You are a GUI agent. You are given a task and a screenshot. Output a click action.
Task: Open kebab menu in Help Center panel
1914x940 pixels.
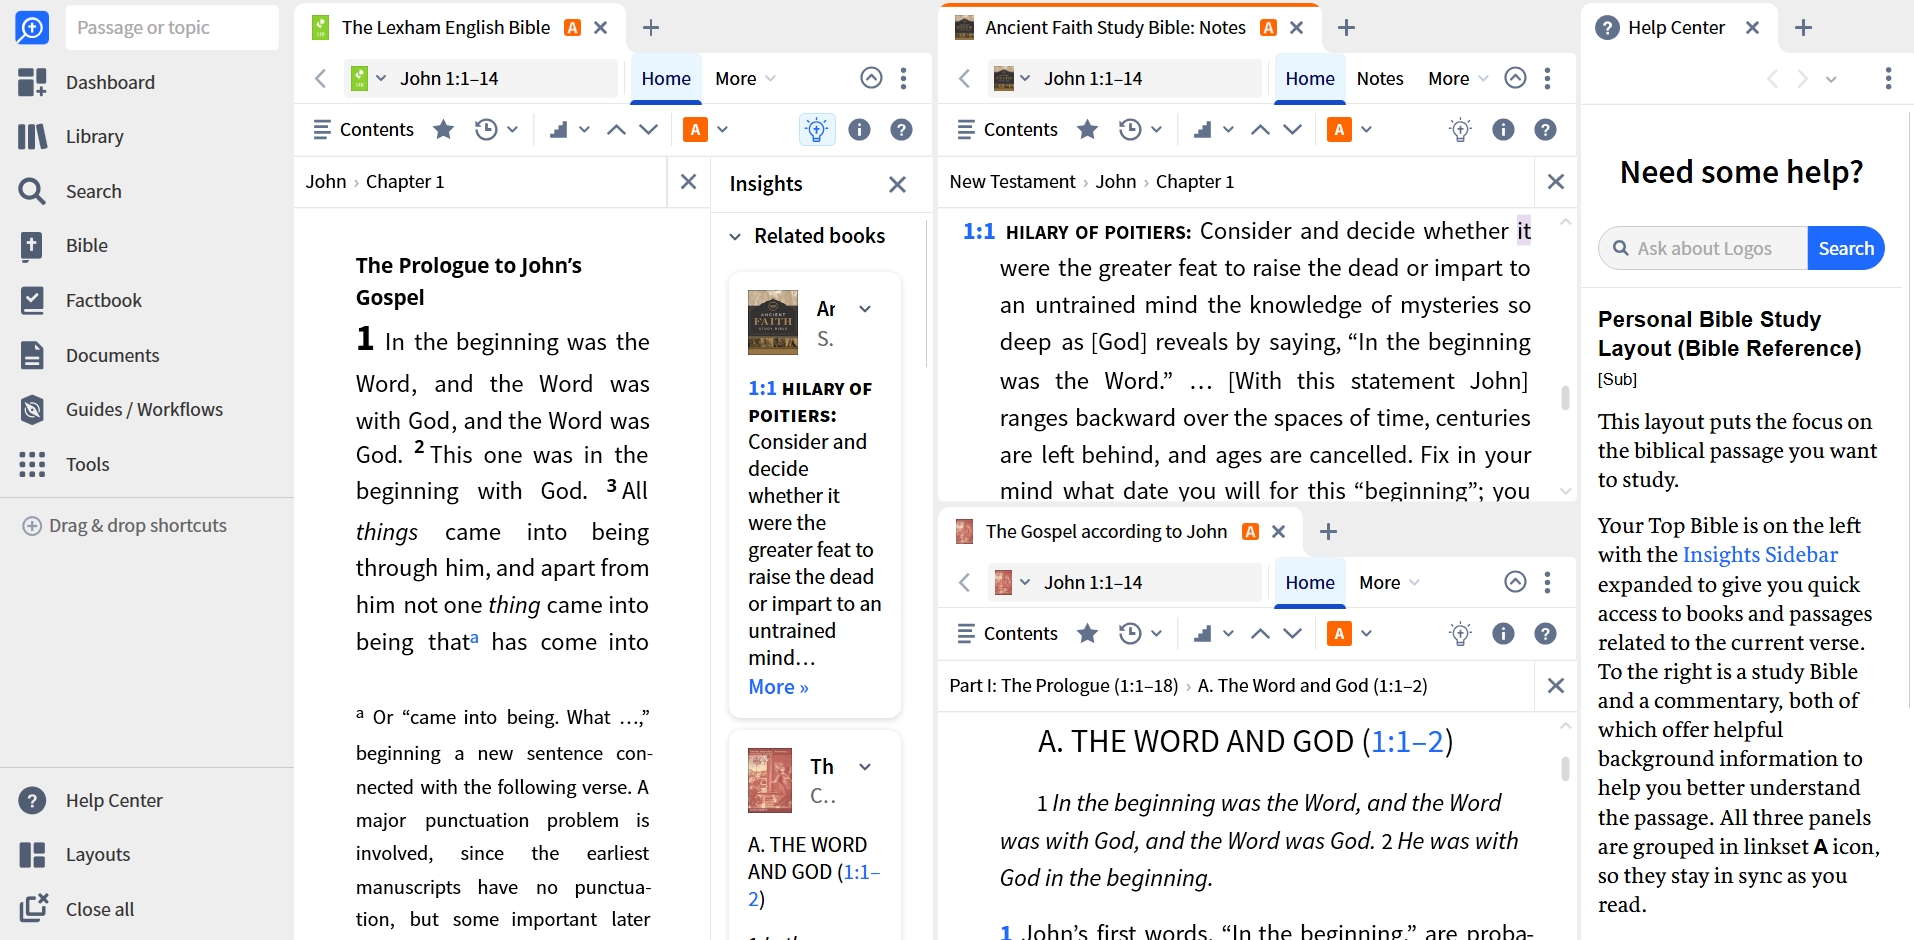point(1888,78)
